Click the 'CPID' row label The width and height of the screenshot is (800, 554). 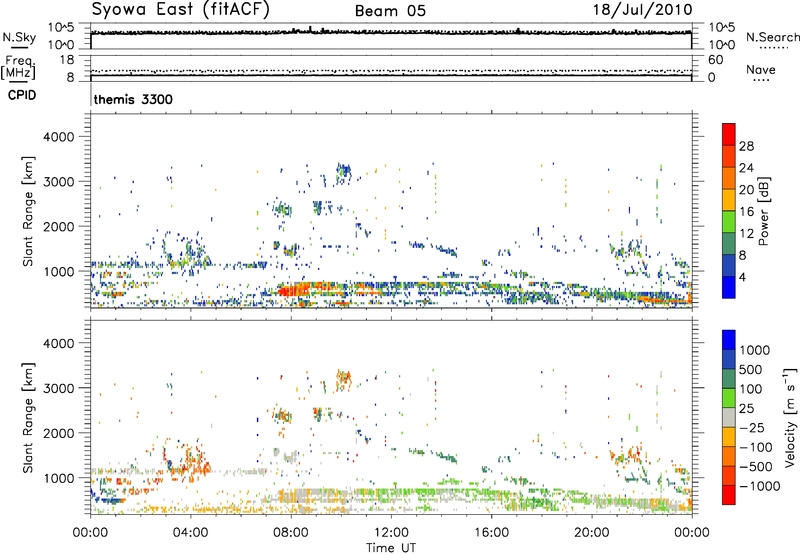[x=22, y=95]
